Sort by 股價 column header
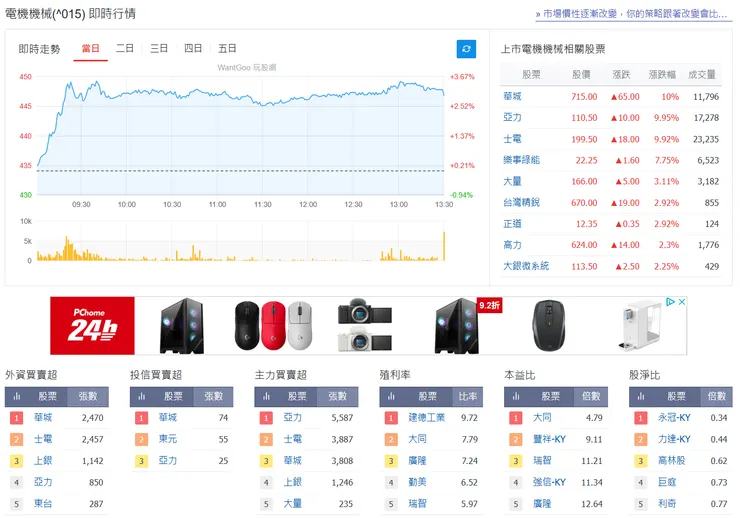This screenshot has height=518, width=740. coord(581,75)
